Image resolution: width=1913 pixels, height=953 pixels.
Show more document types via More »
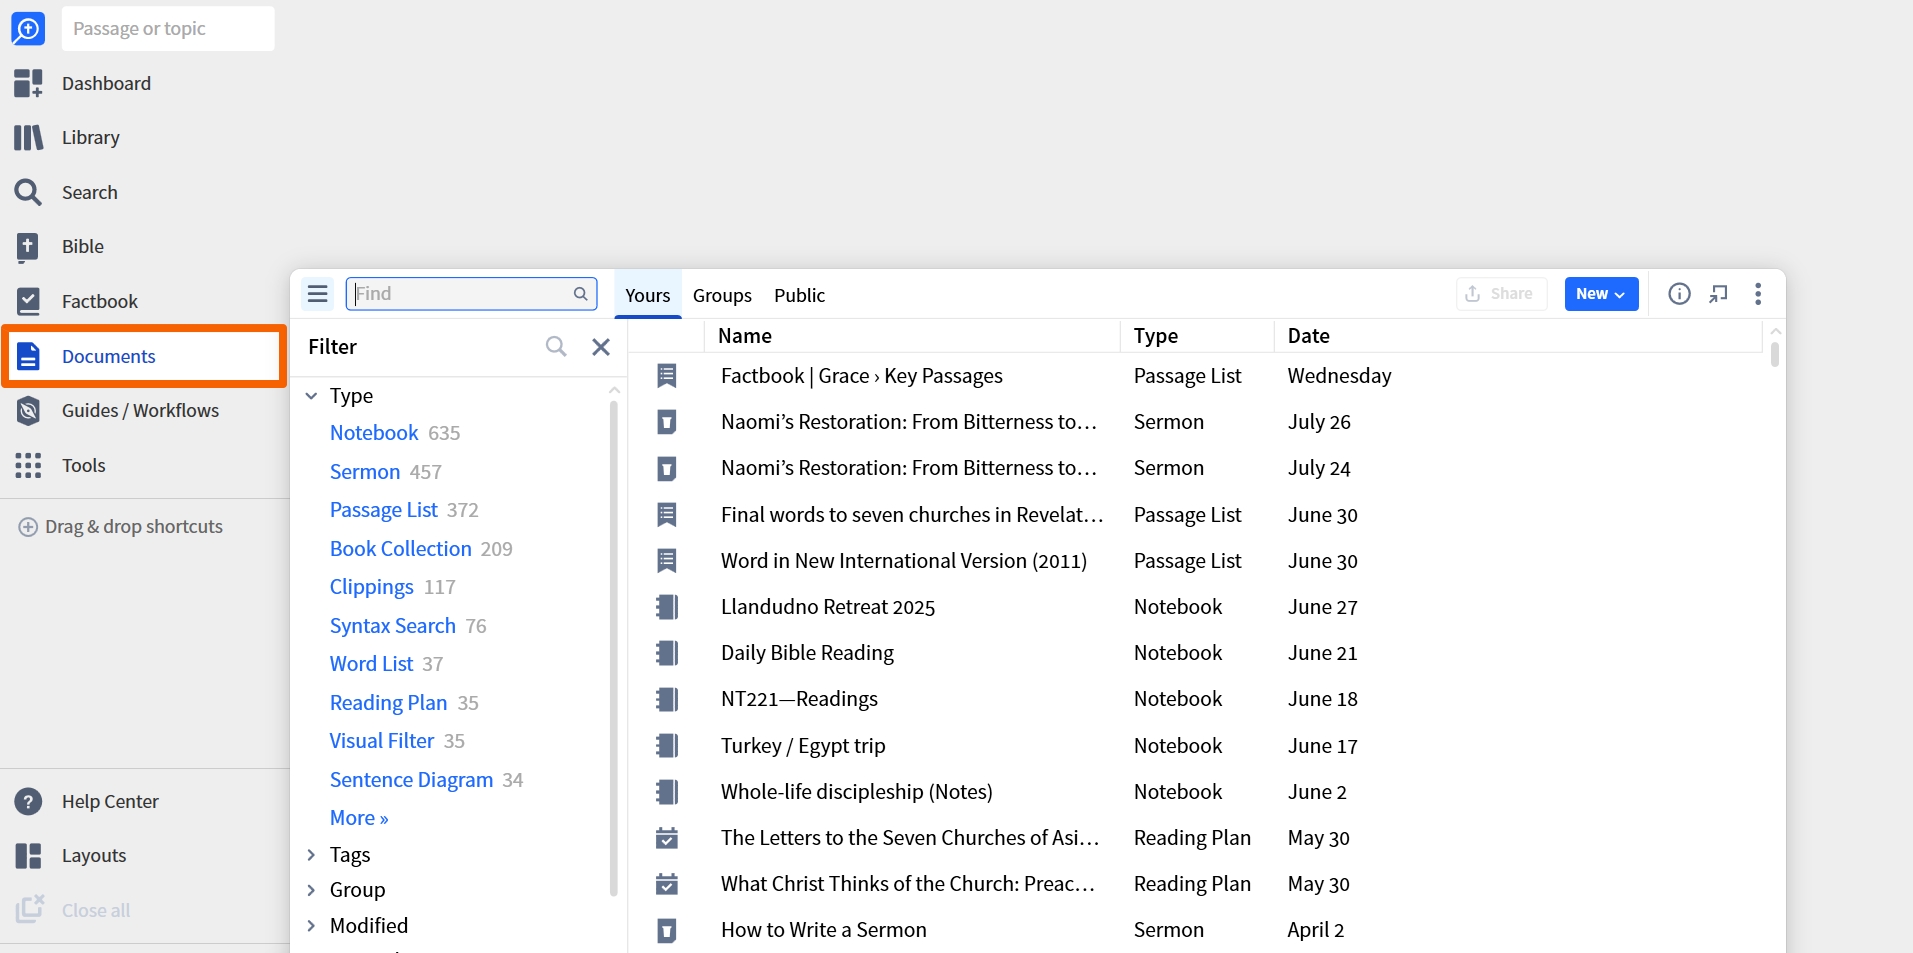pyautogui.click(x=359, y=818)
